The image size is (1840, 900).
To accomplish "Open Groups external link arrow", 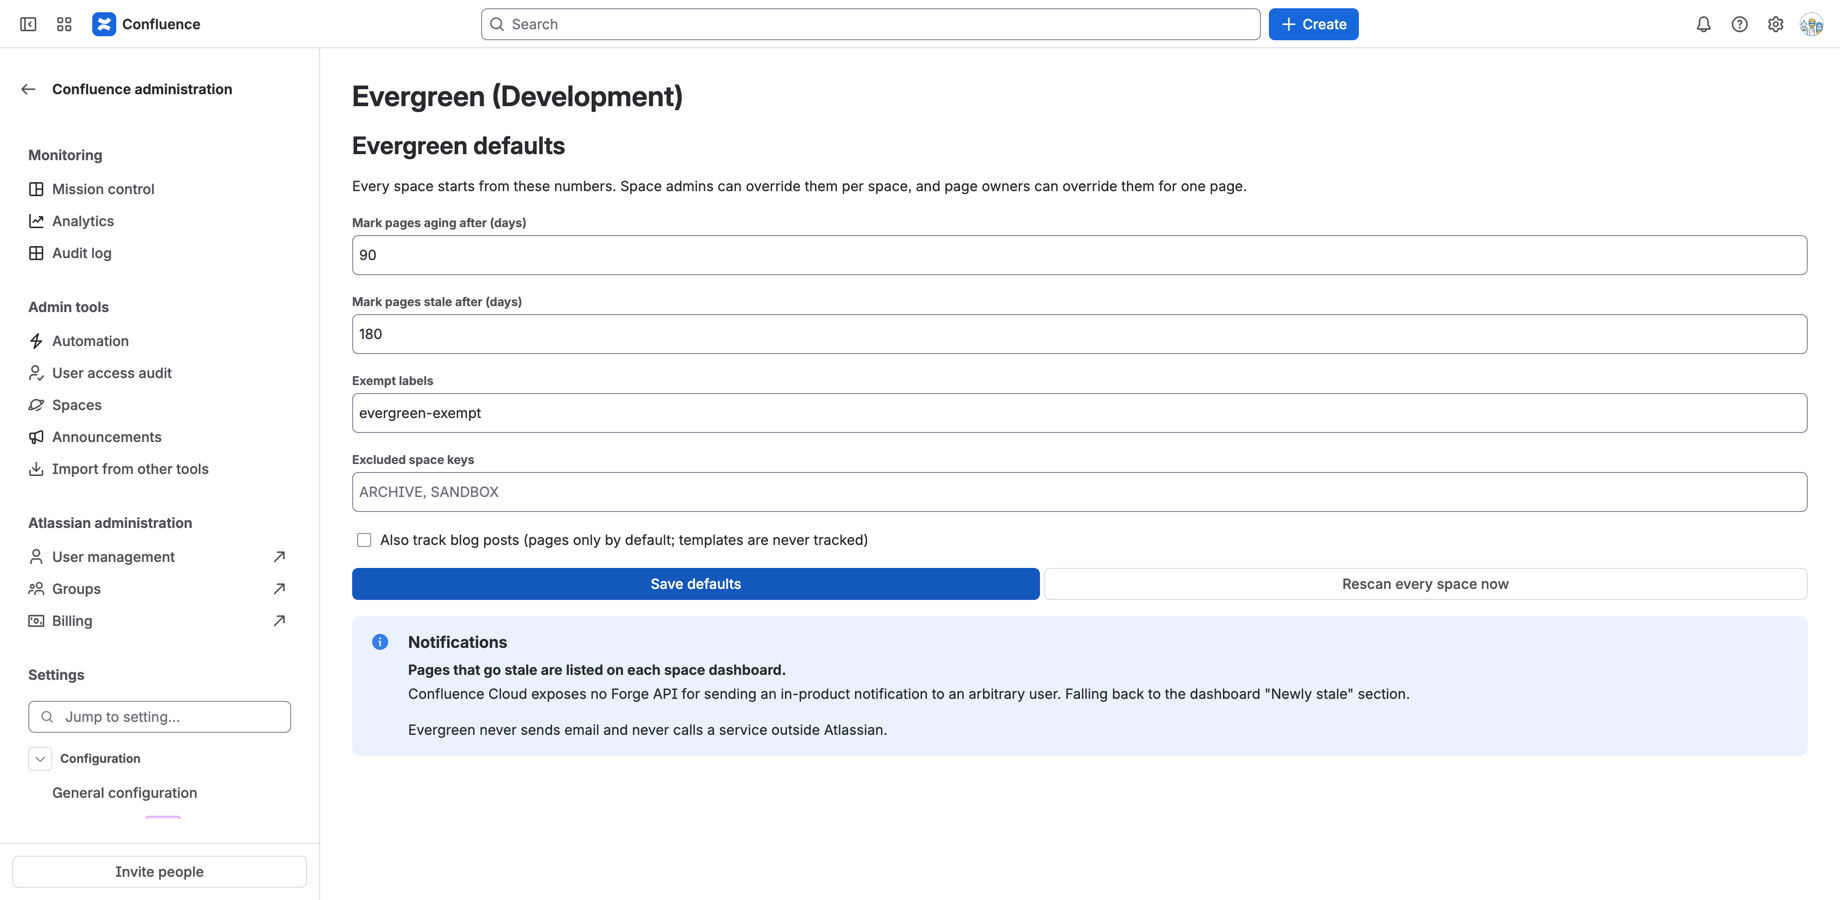I will click(x=279, y=589).
